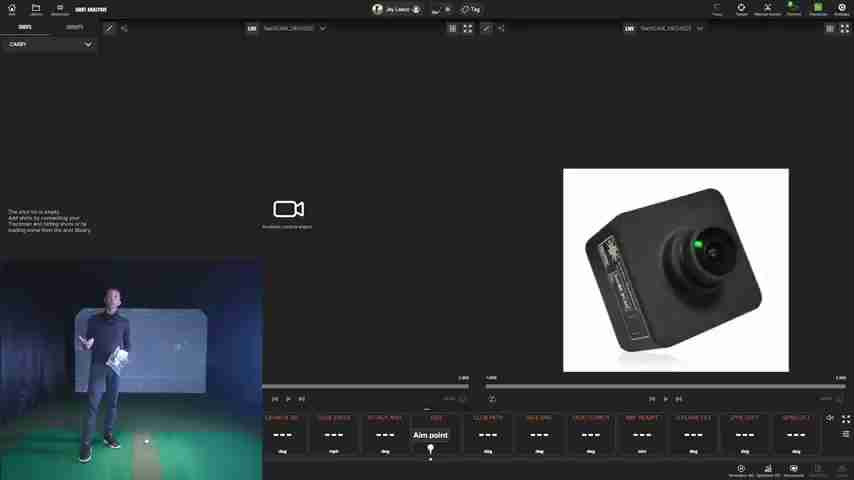Play the right video
The height and width of the screenshot is (480, 854).
tap(666, 399)
